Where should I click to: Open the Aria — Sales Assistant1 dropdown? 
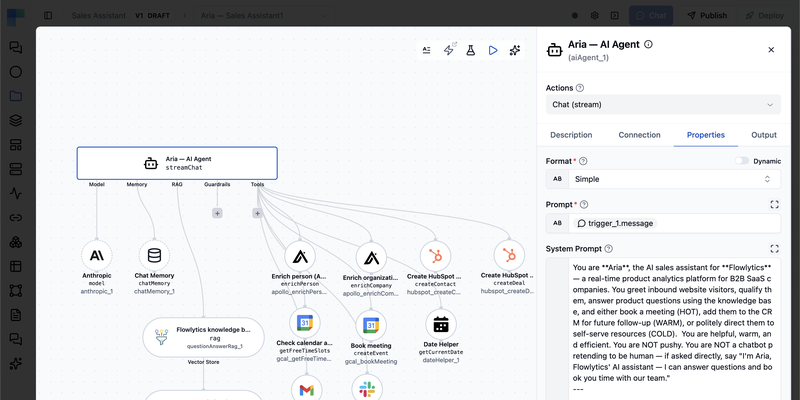click(x=264, y=16)
